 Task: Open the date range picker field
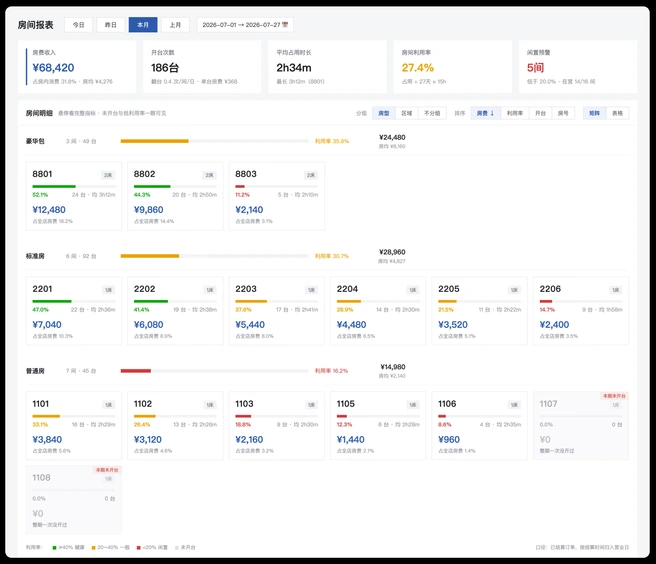coord(245,25)
